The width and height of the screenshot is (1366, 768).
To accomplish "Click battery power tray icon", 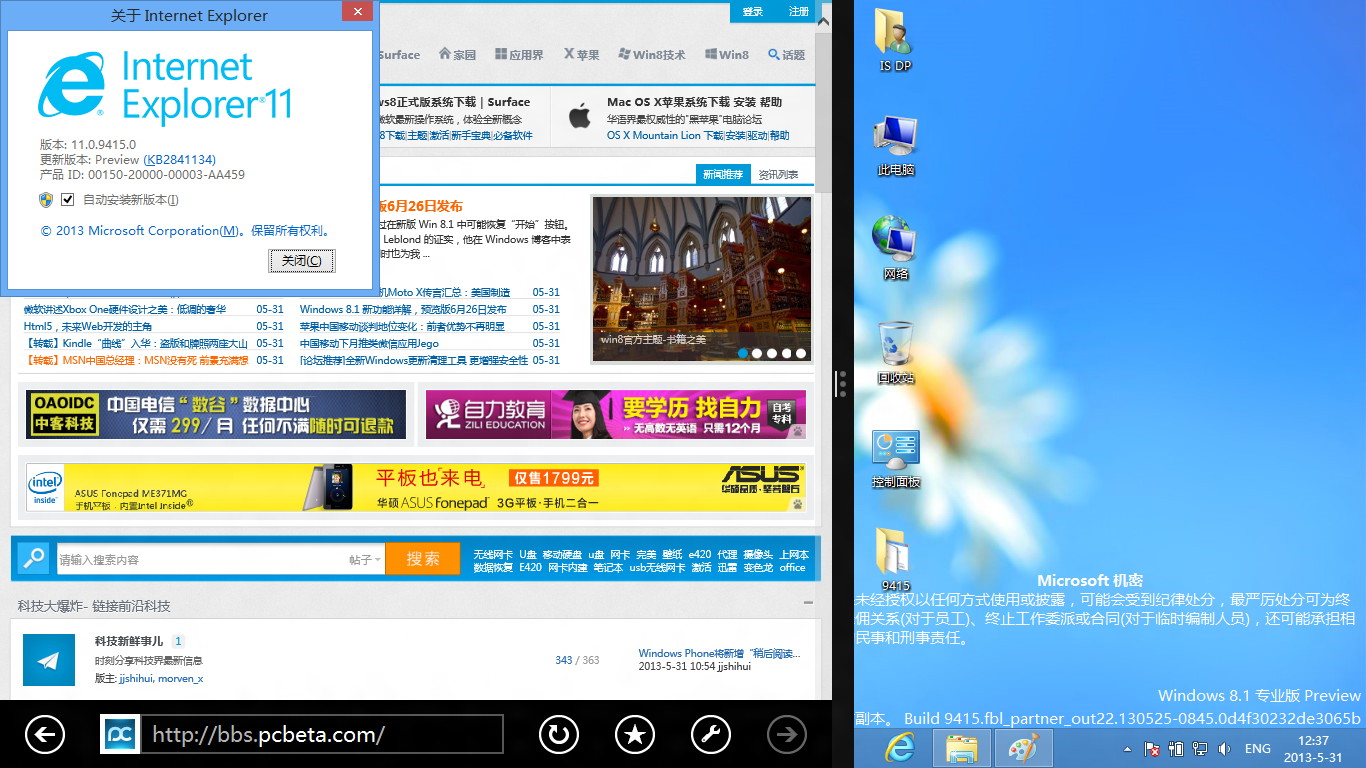I will point(1175,749).
